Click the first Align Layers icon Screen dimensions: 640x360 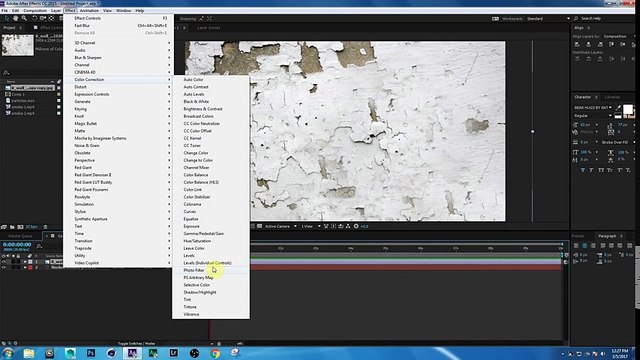coord(577,44)
